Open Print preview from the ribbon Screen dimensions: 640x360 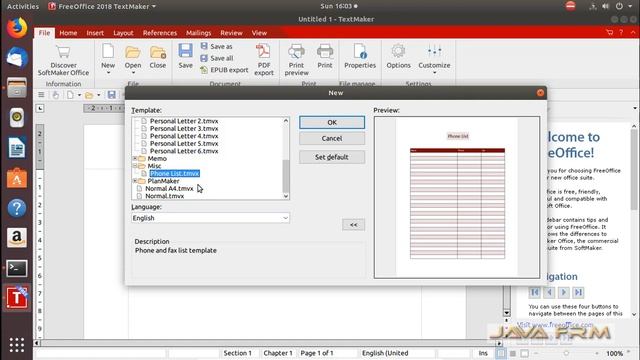click(x=296, y=60)
